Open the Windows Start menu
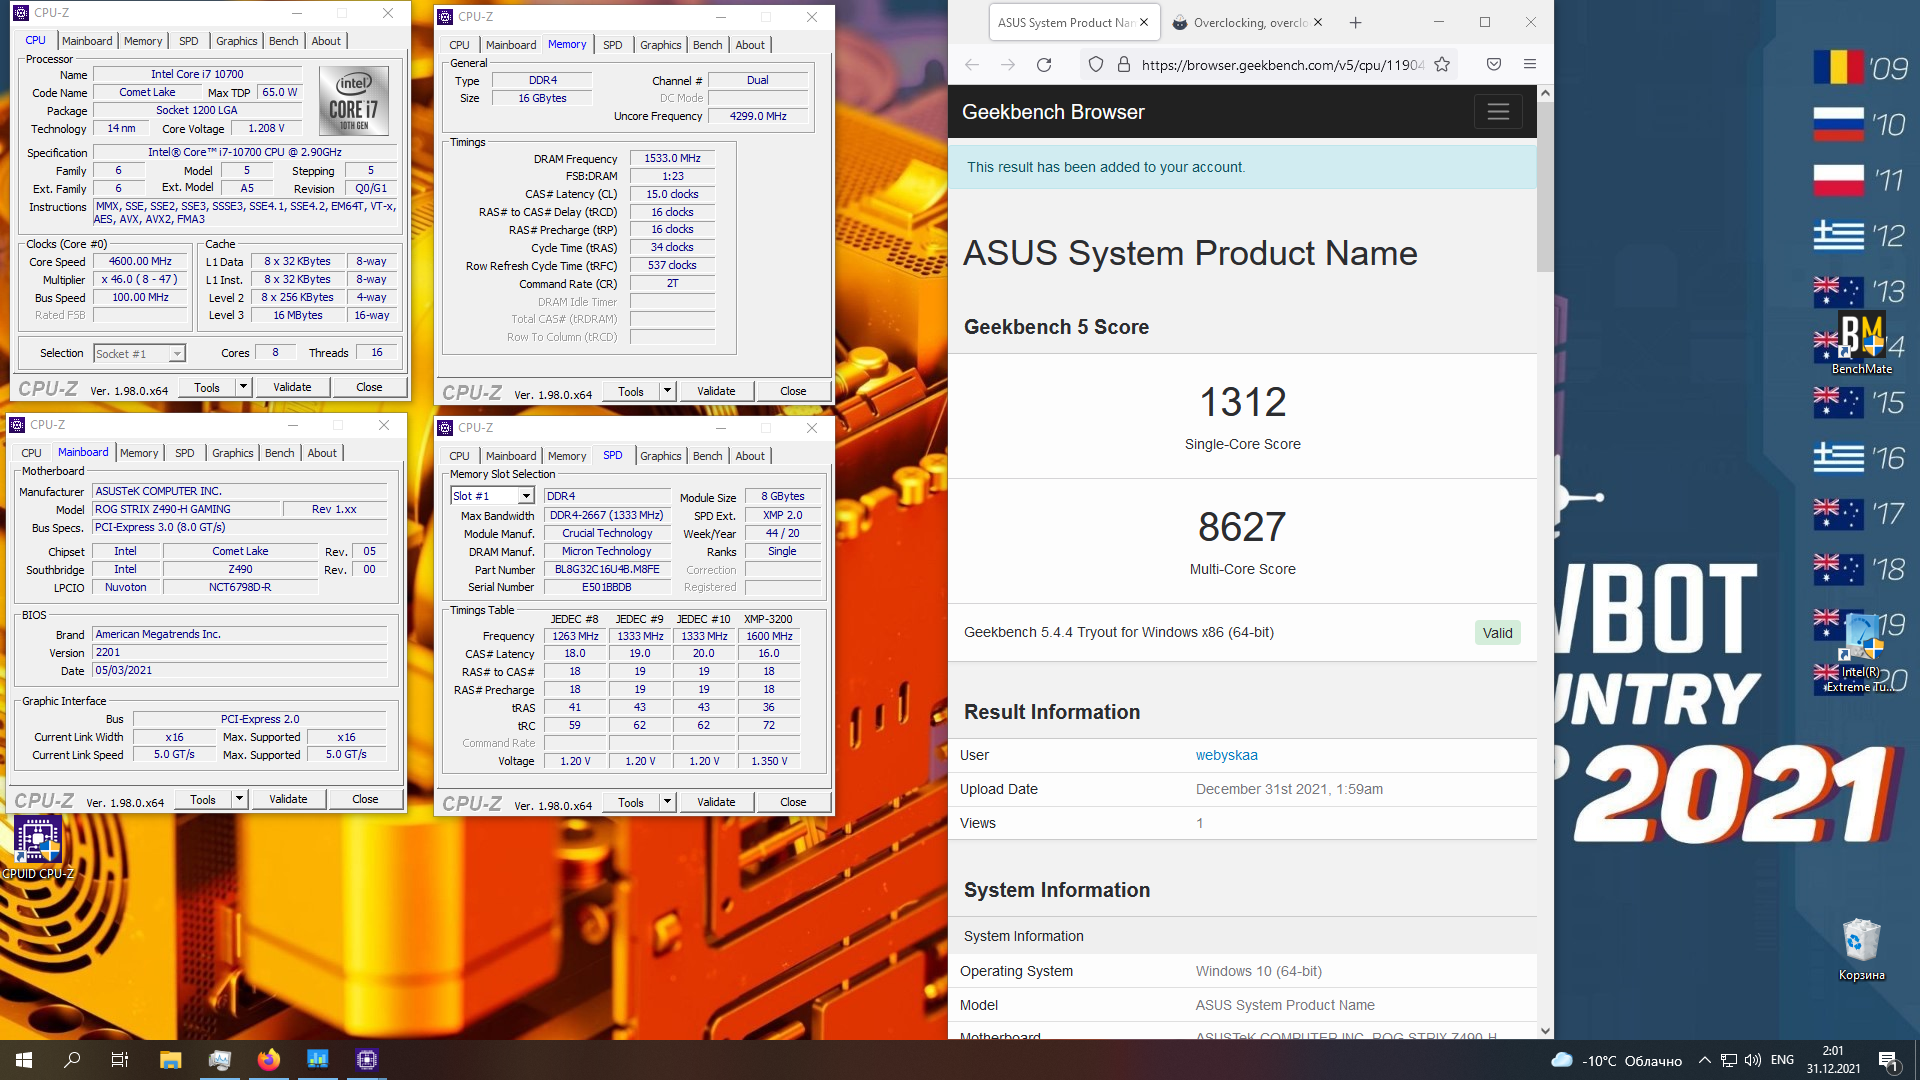1920x1080 pixels. pos(24,1060)
